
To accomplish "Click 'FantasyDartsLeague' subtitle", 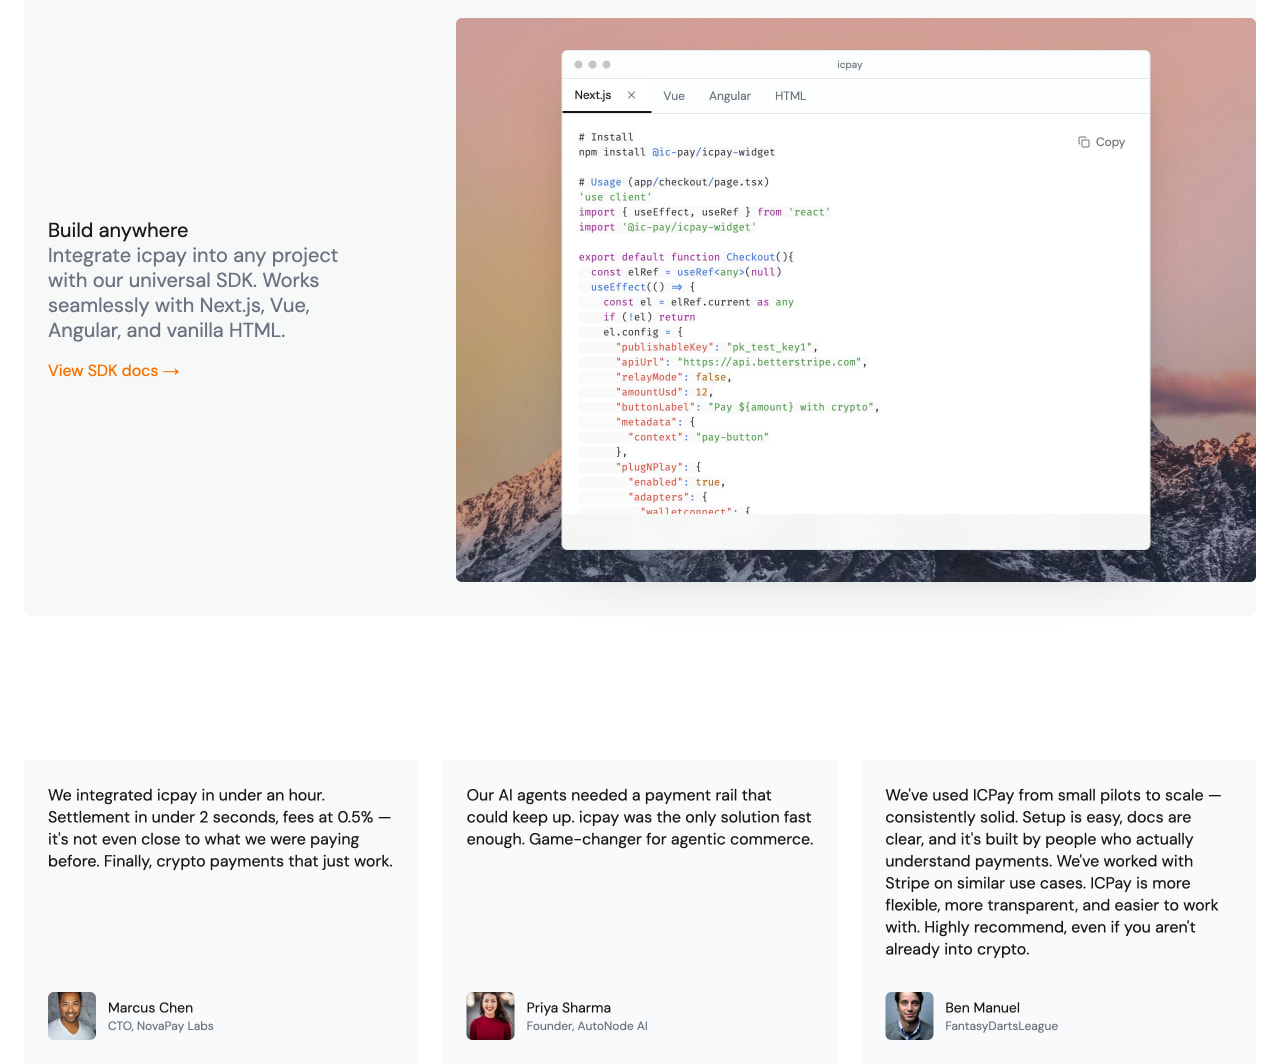I will (1002, 1026).
